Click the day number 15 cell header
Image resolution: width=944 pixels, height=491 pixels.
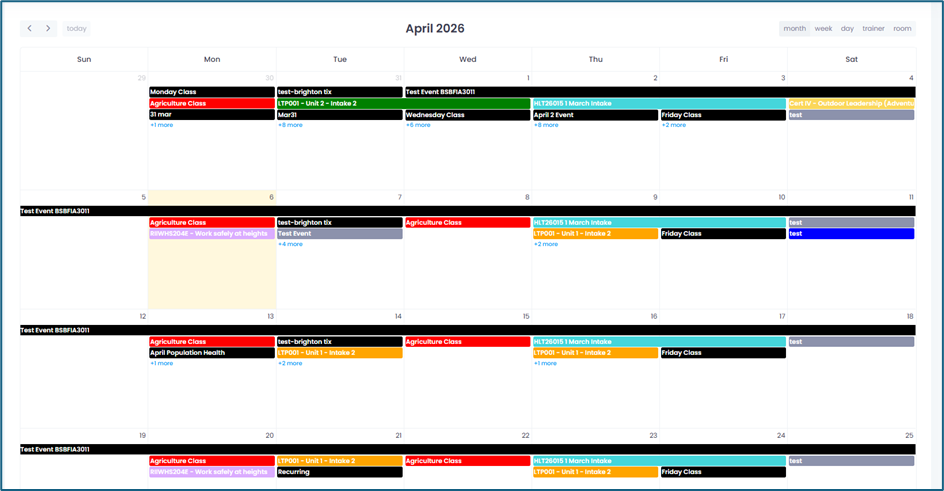[526, 317]
